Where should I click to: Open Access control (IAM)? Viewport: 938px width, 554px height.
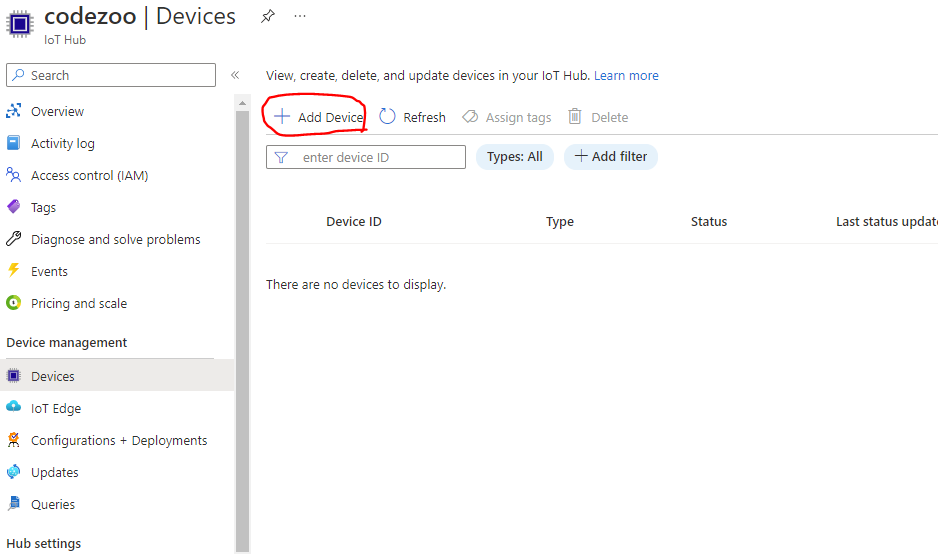[x=90, y=175]
